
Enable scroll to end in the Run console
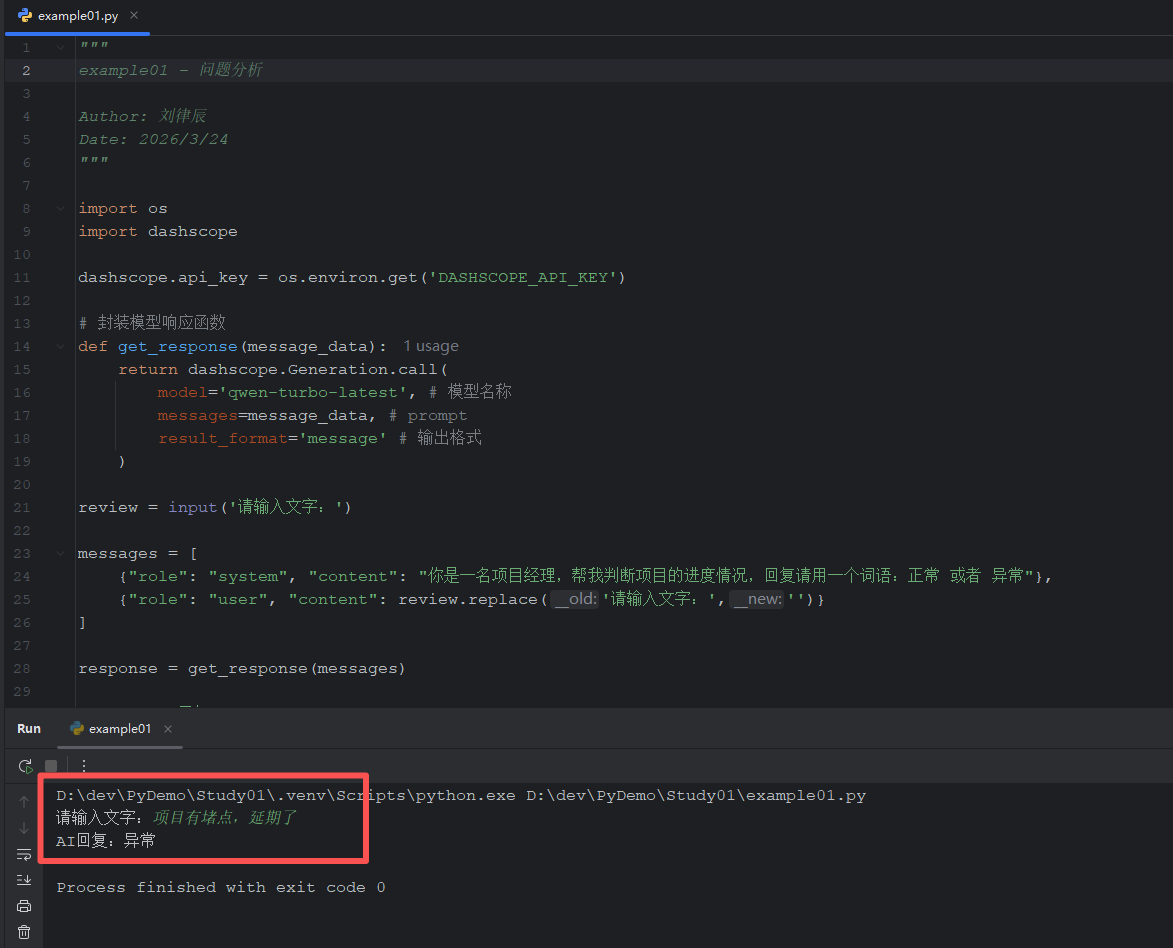[24, 880]
